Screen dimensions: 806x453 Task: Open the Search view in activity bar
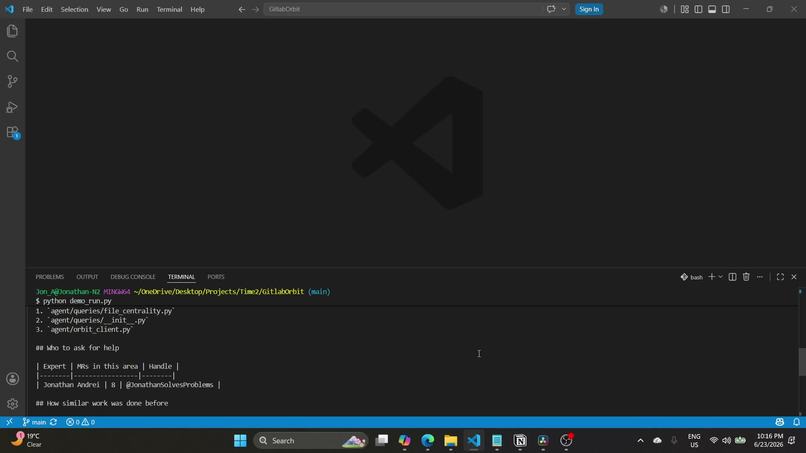[12, 56]
